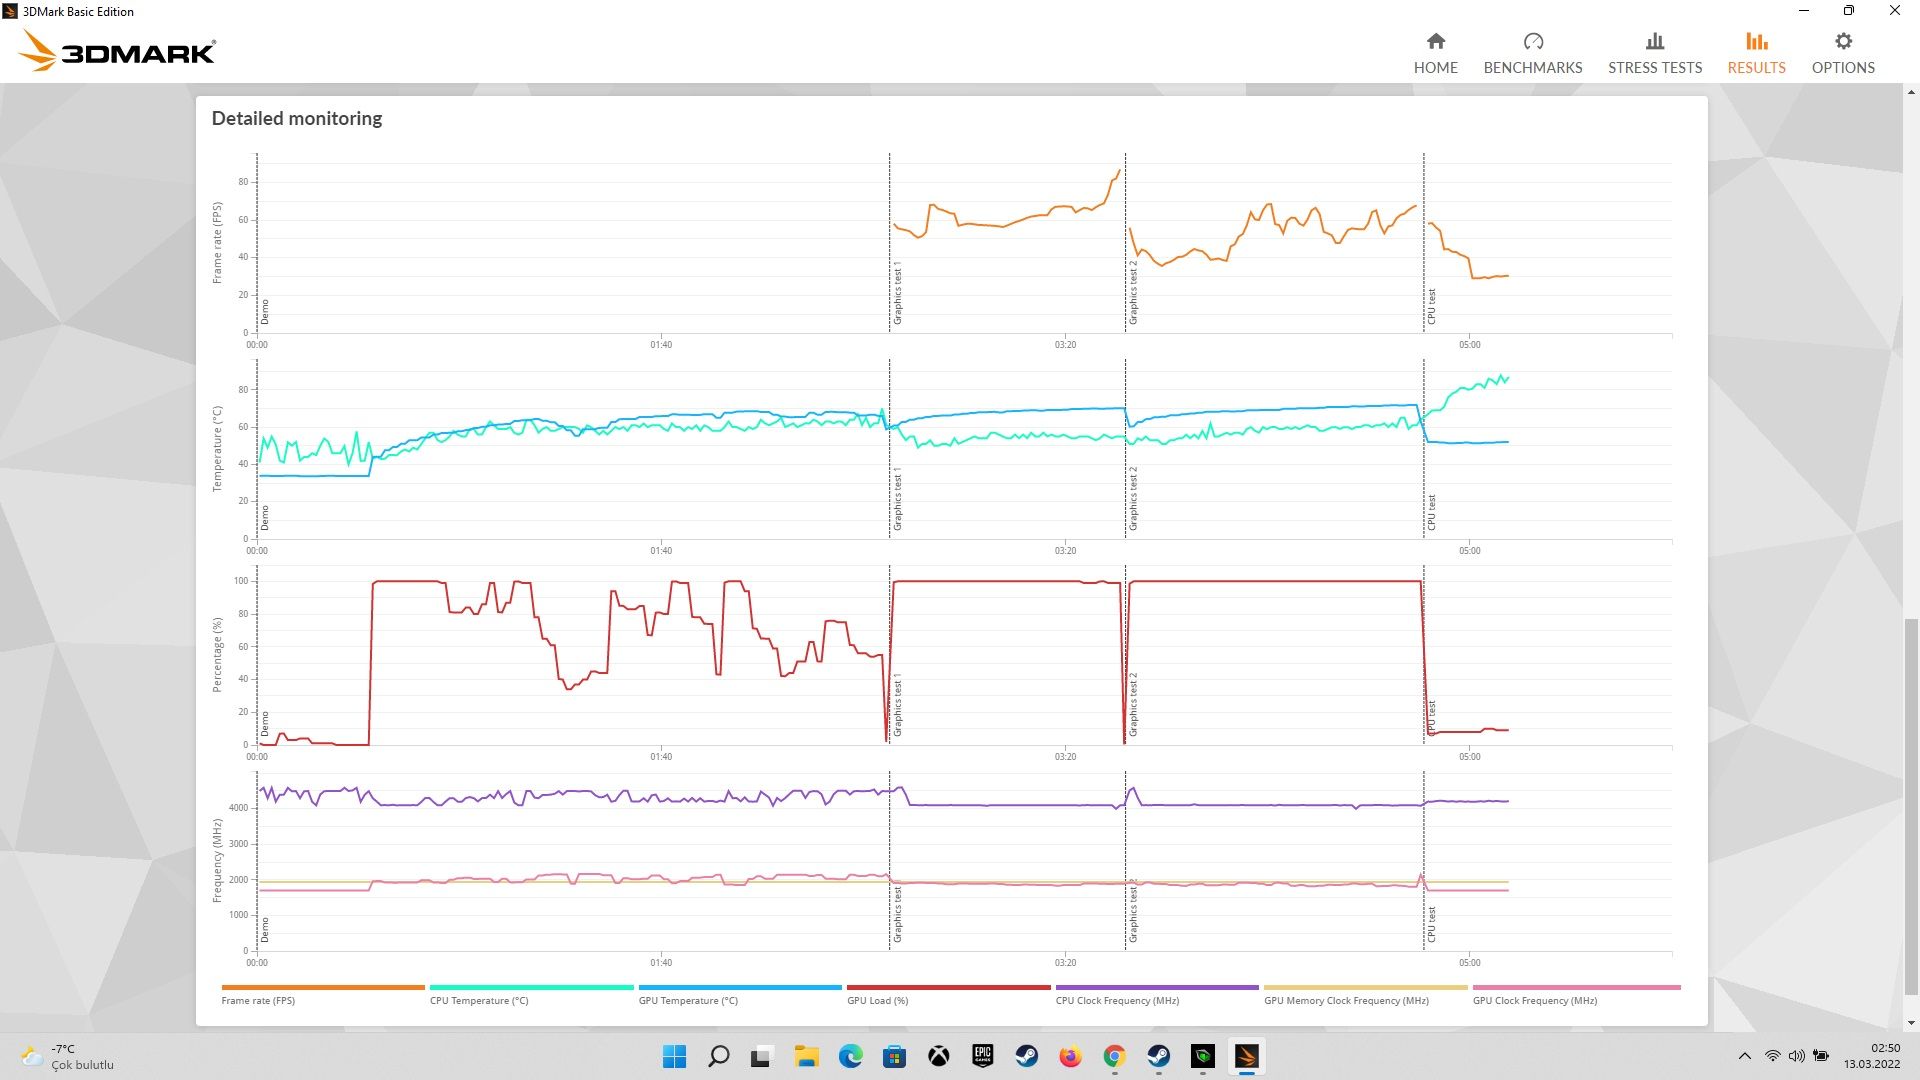Toggle GPU Memory Clock Frequency legend
The height and width of the screenshot is (1080, 1920).
coord(1346,1000)
